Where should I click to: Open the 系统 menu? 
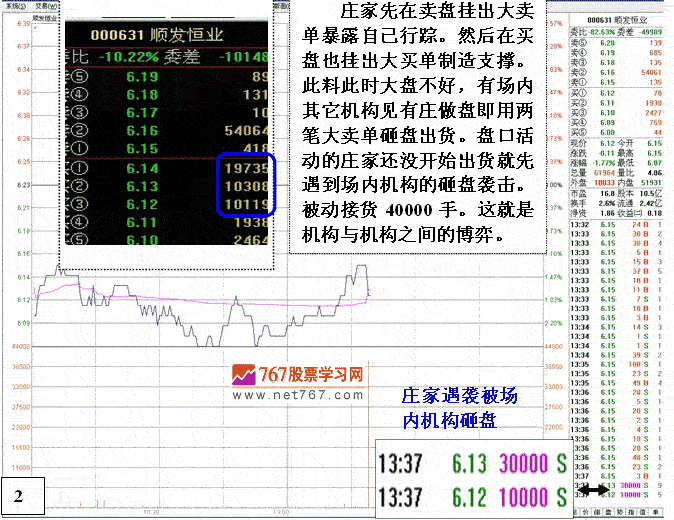point(14,4)
